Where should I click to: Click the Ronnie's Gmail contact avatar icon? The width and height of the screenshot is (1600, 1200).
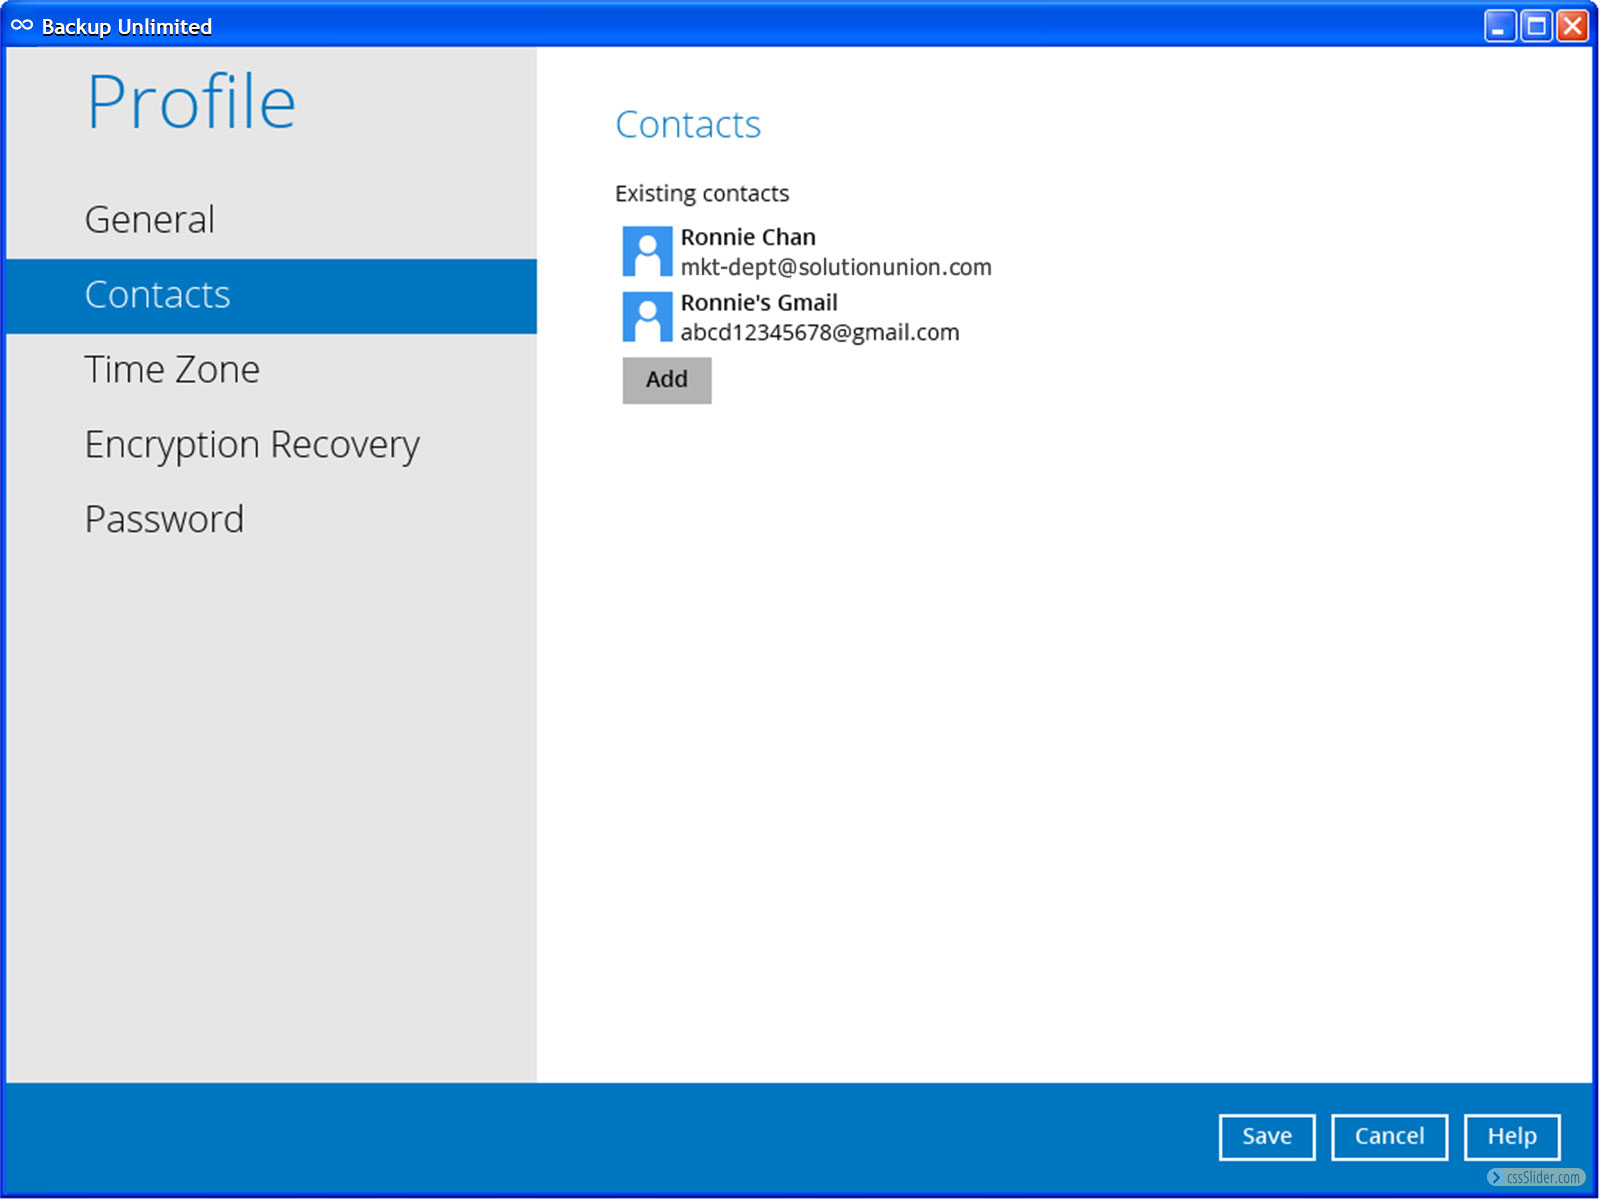point(647,317)
